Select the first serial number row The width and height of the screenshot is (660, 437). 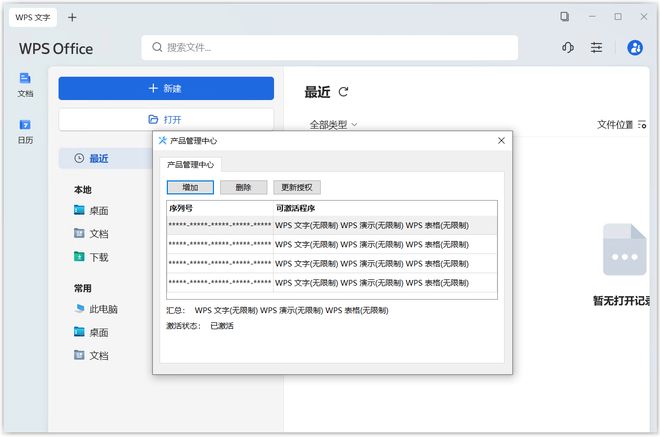tap(332, 225)
